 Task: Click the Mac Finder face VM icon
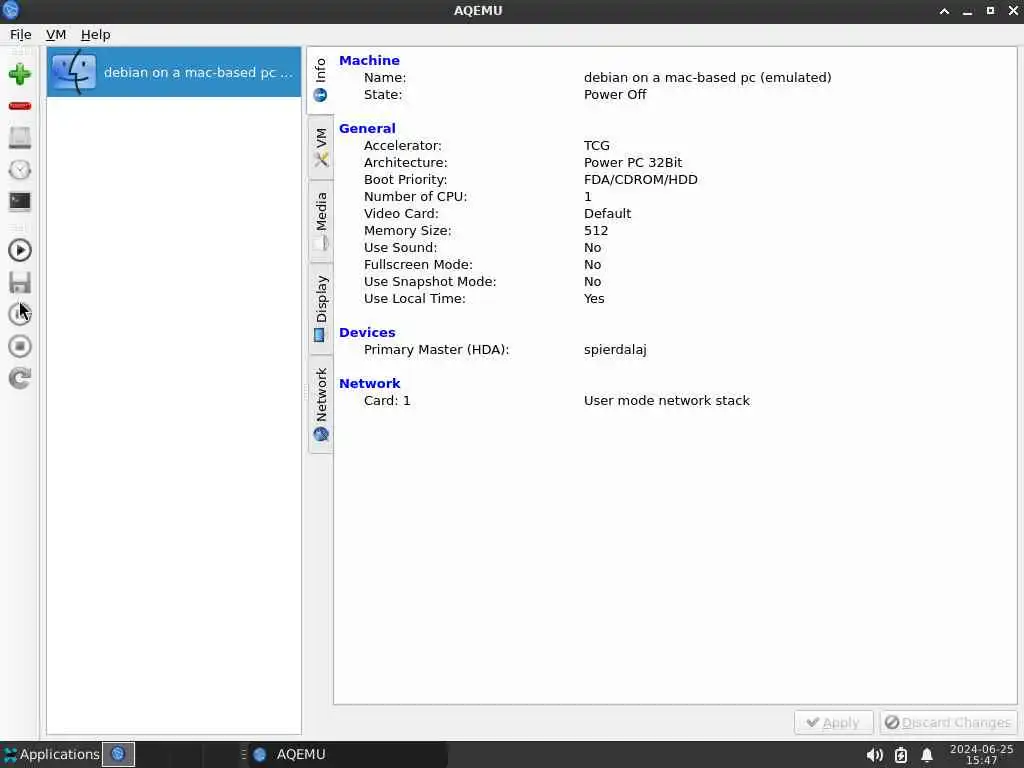(x=74, y=72)
